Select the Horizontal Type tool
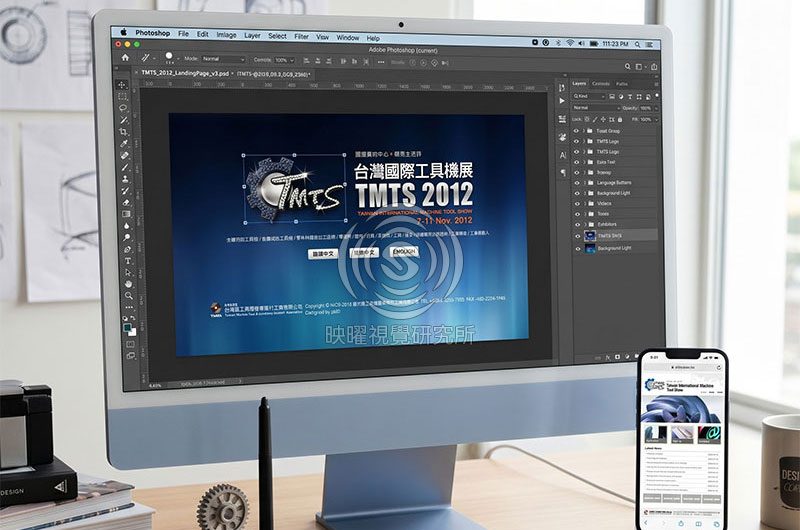 128,261
